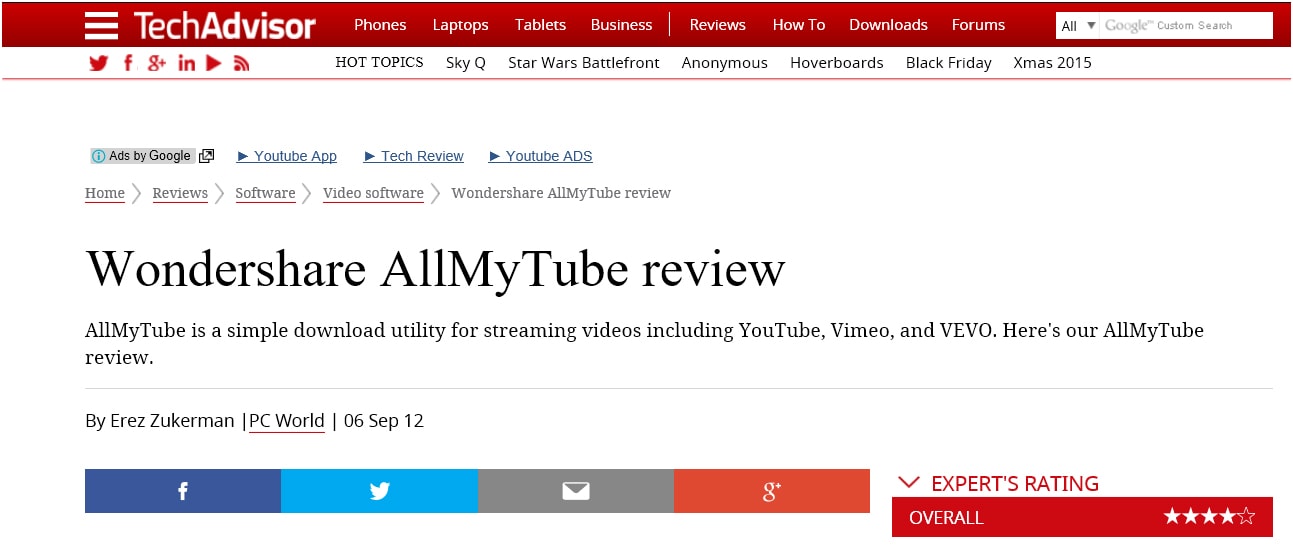Click the Wondershare AllMyTube review headline
This screenshot has height=548, width=1293.
pyautogui.click(x=435, y=269)
